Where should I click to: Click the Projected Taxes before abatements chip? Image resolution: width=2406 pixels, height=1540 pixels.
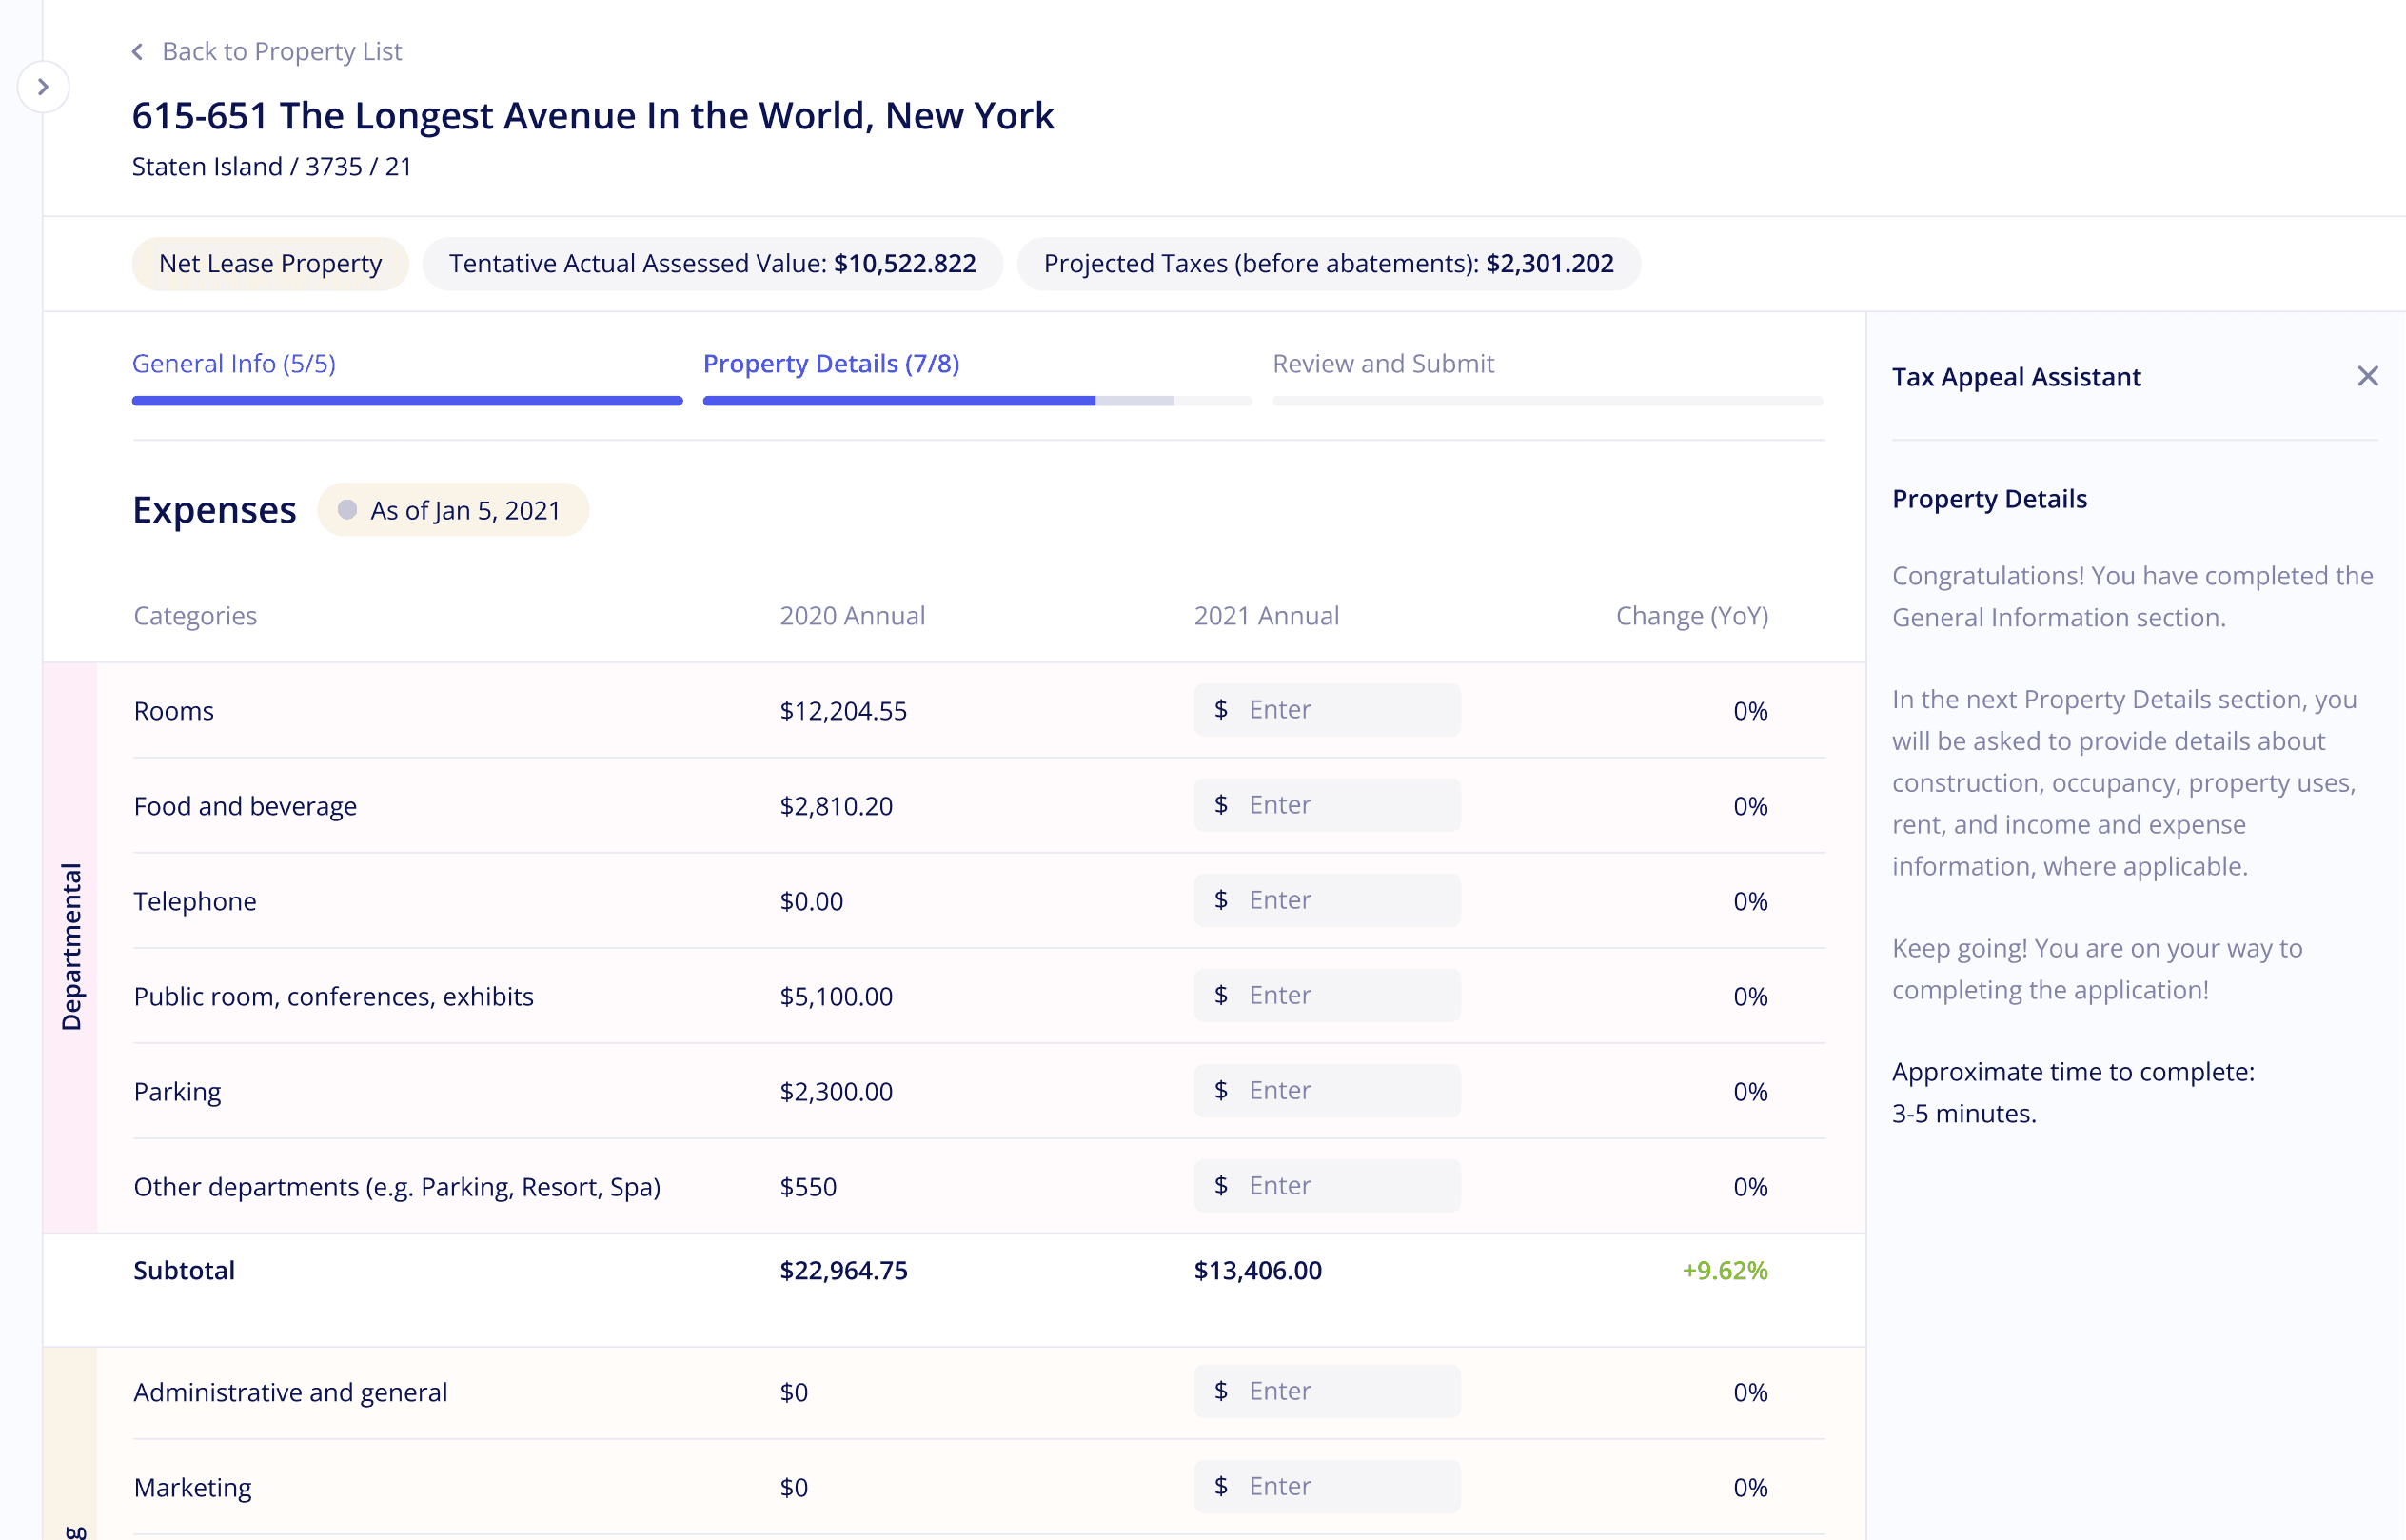coord(1328,263)
